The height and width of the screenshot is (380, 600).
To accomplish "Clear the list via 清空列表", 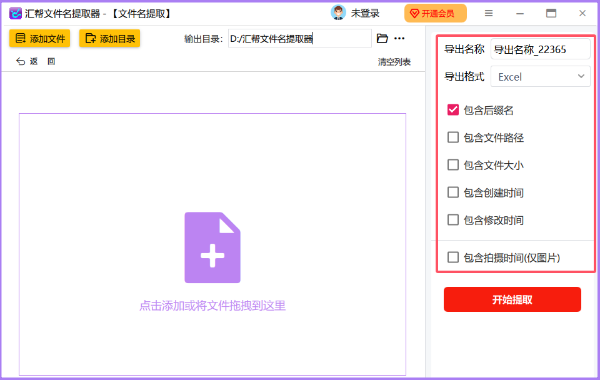I will [x=394, y=62].
